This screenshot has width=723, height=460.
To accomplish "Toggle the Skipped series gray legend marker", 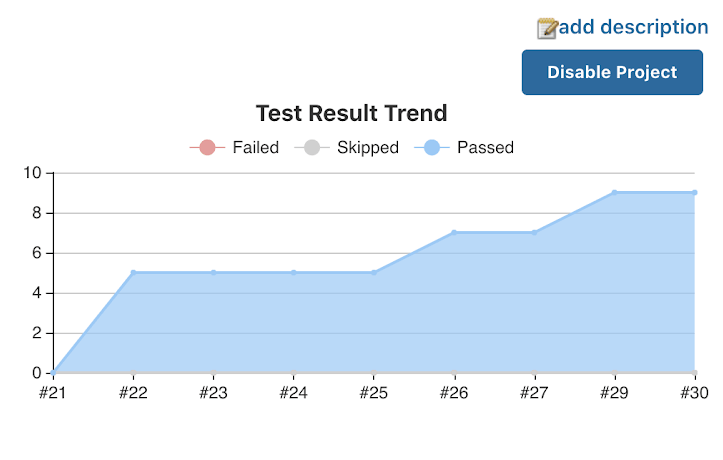I will [311, 148].
